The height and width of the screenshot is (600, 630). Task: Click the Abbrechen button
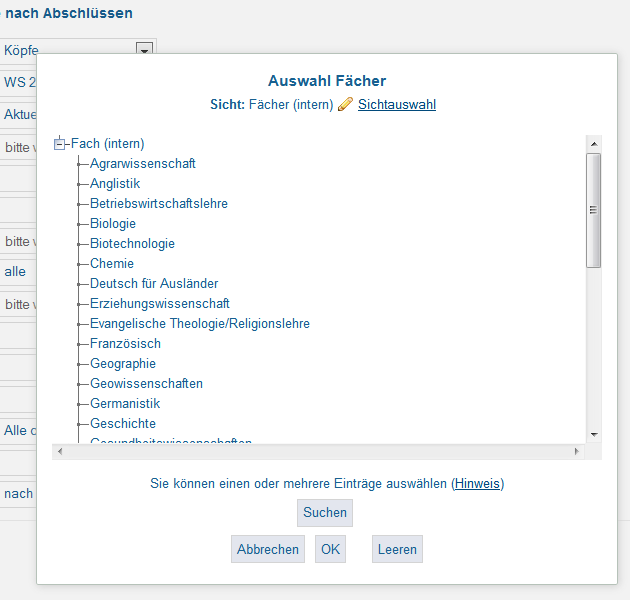point(268,549)
